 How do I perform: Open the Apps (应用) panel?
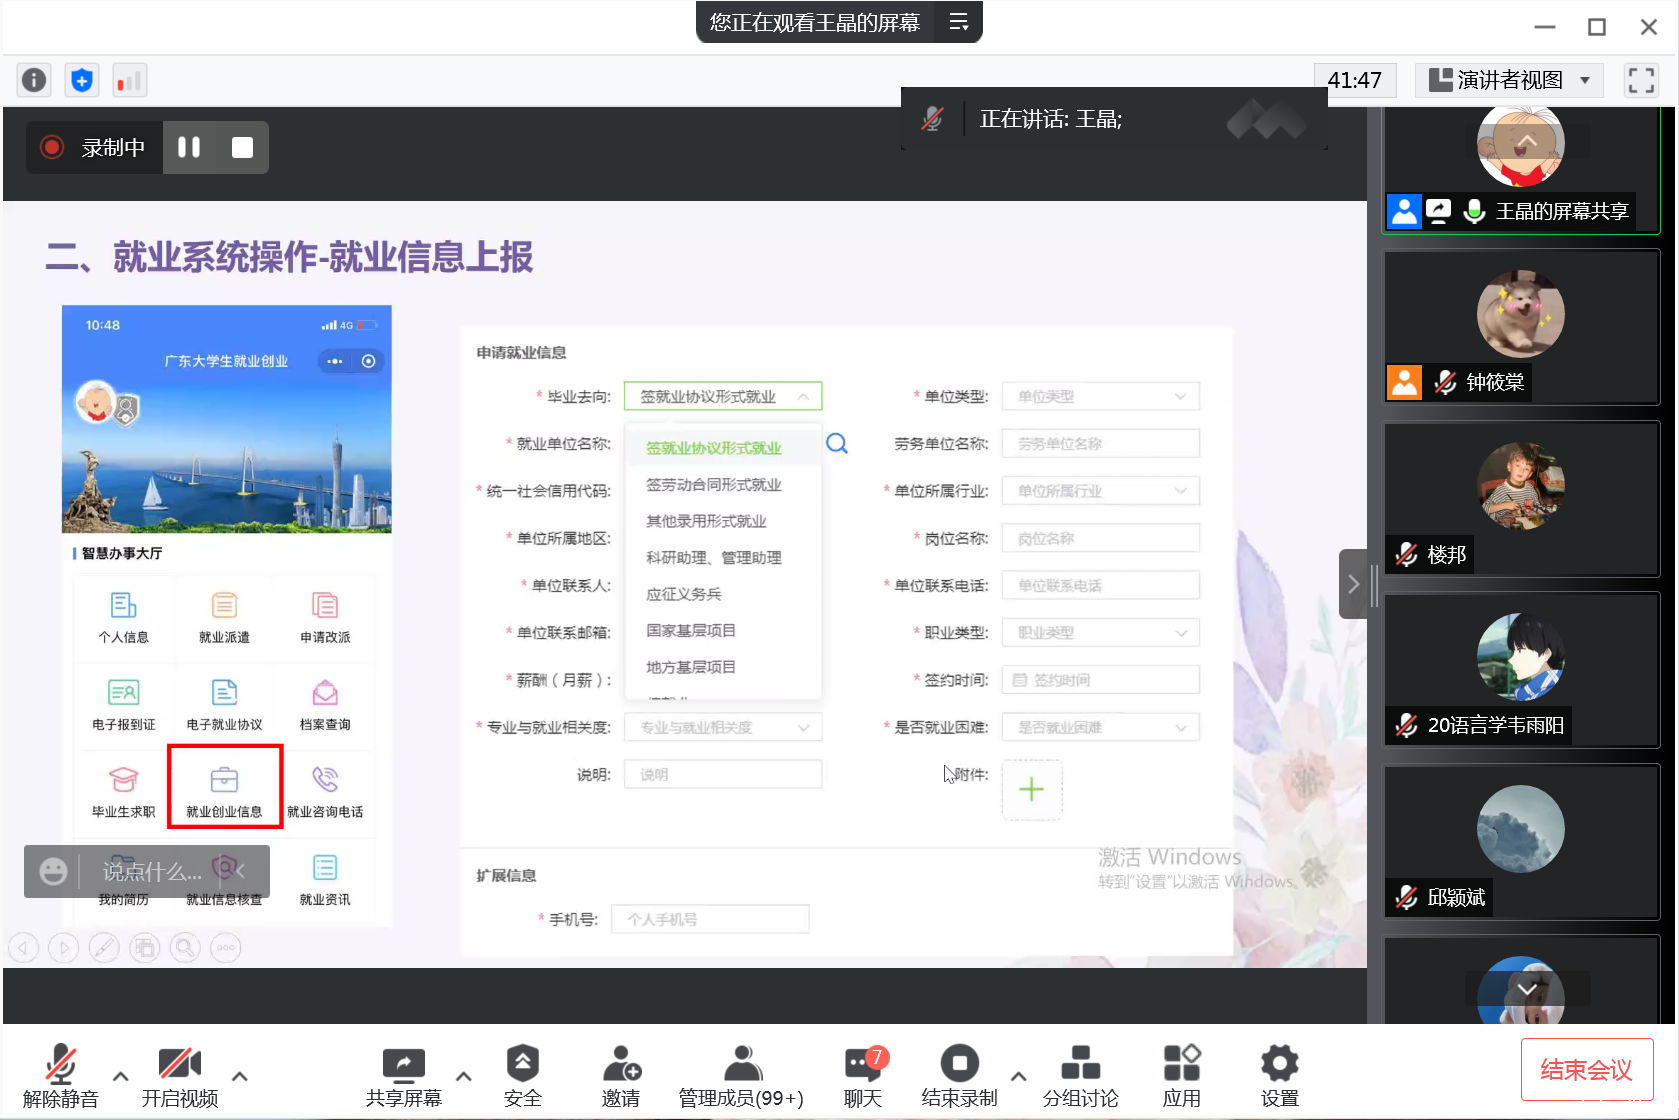tap(1181, 1076)
